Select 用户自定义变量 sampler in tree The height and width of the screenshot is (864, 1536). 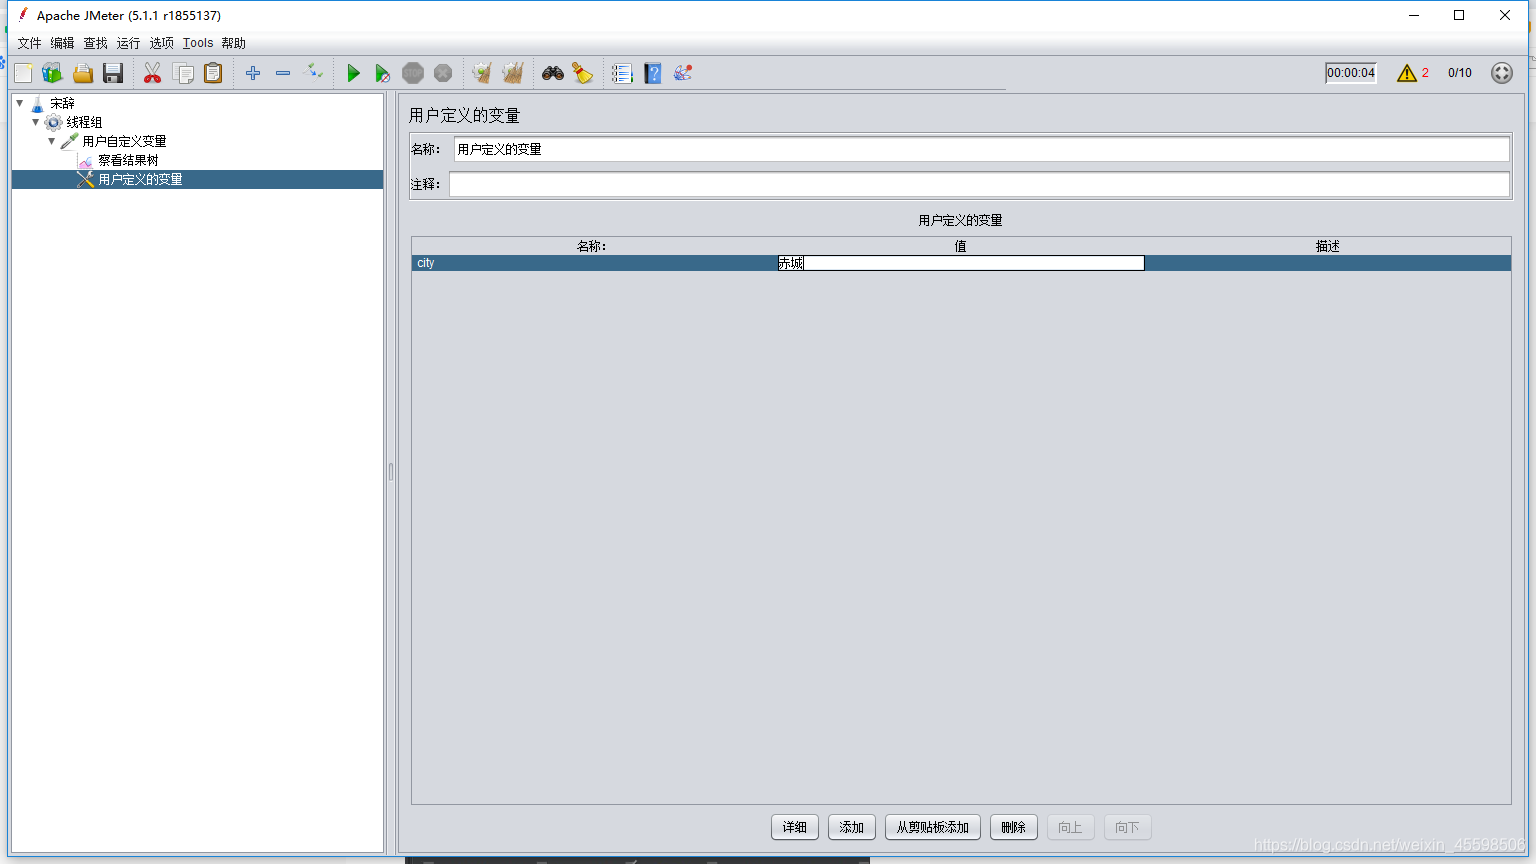coord(124,141)
